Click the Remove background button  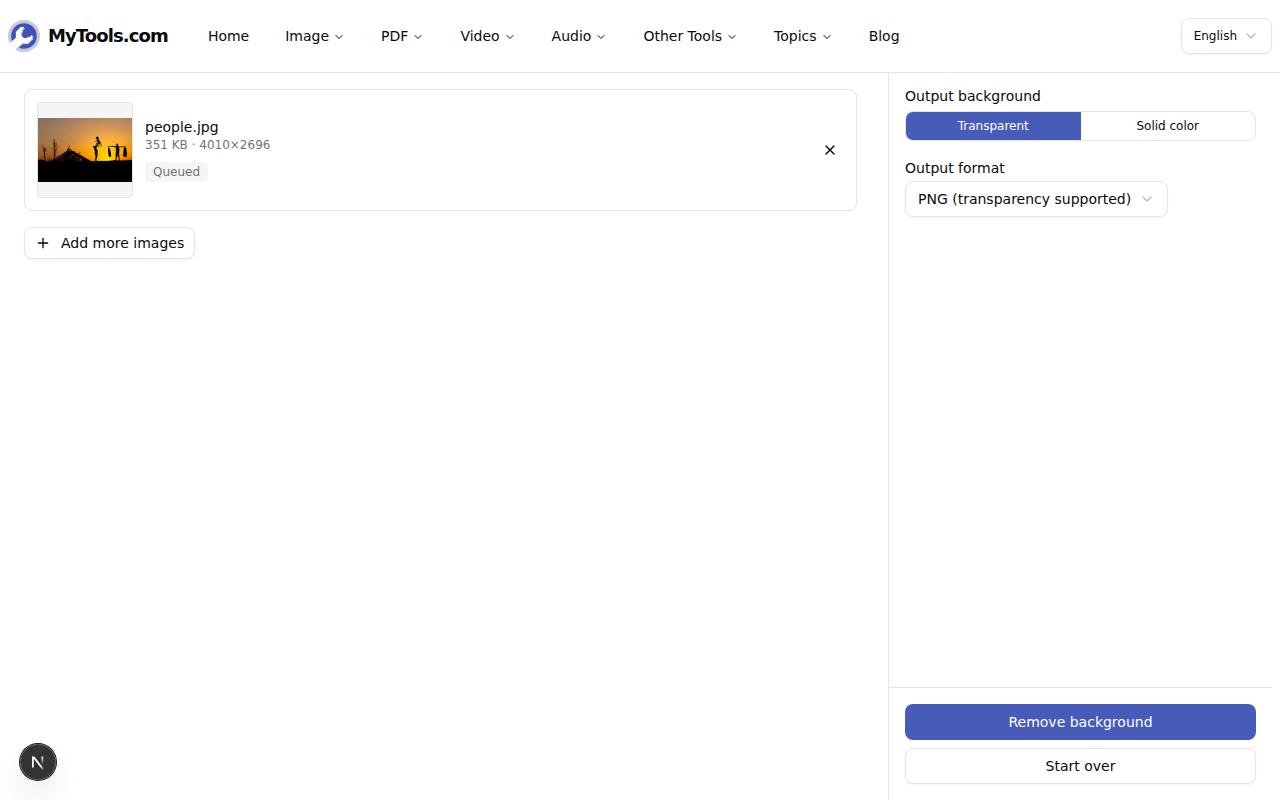pyautogui.click(x=1080, y=722)
